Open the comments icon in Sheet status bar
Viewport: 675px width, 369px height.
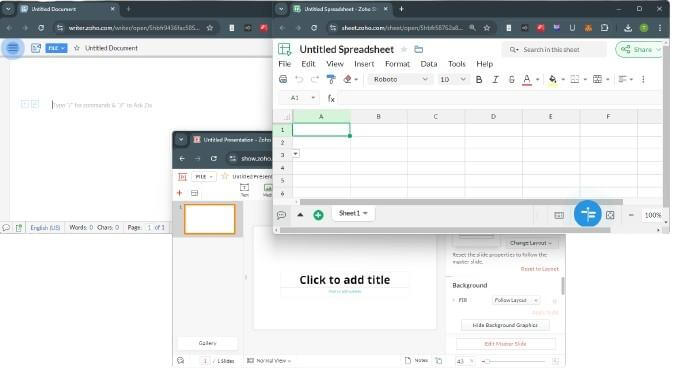(x=282, y=214)
